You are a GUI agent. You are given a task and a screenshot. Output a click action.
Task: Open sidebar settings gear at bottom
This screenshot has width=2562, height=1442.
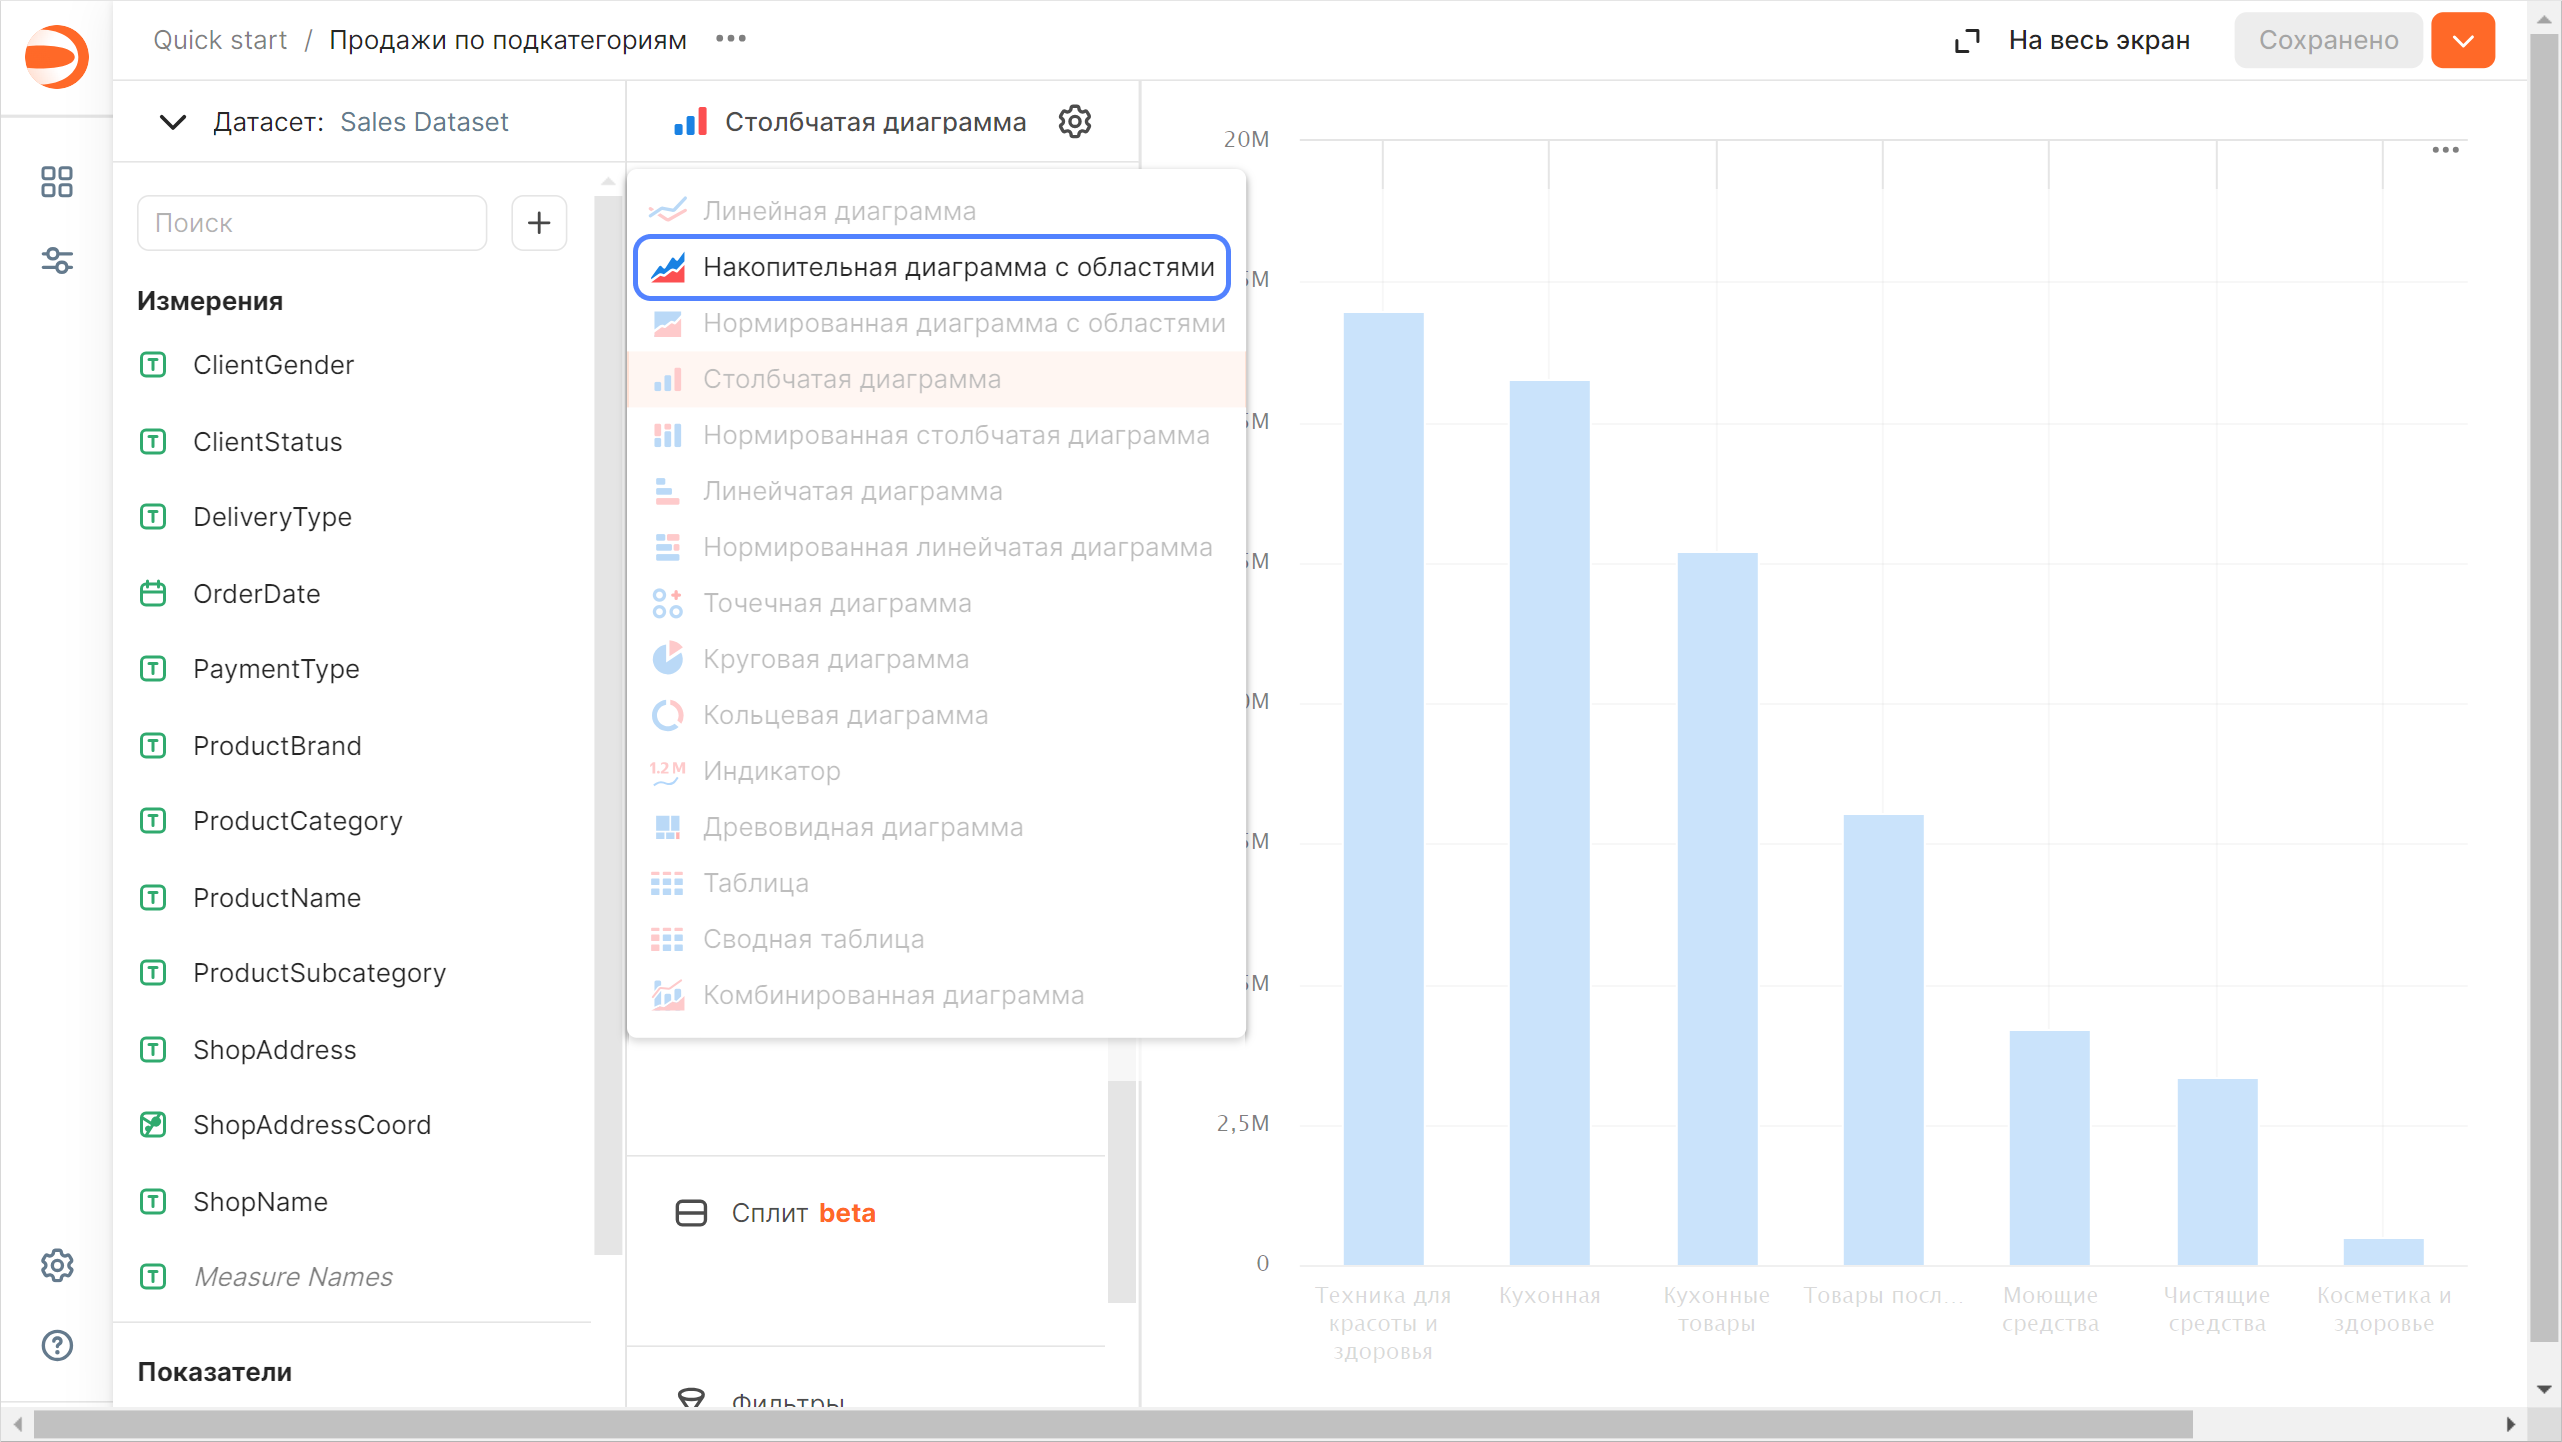tap(57, 1265)
